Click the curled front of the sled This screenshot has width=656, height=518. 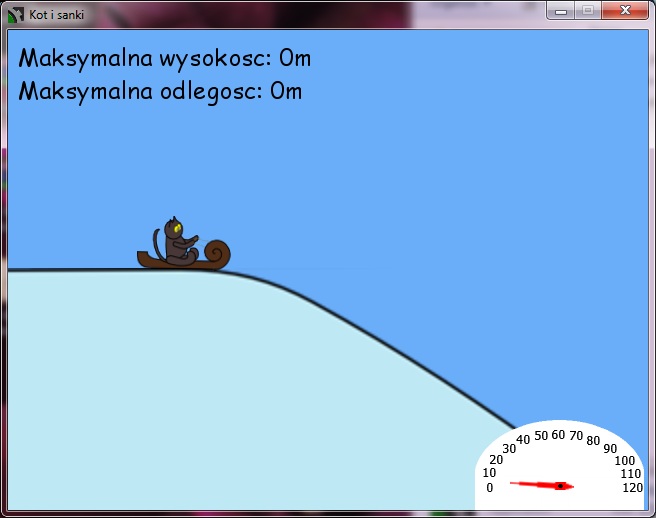point(215,253)
